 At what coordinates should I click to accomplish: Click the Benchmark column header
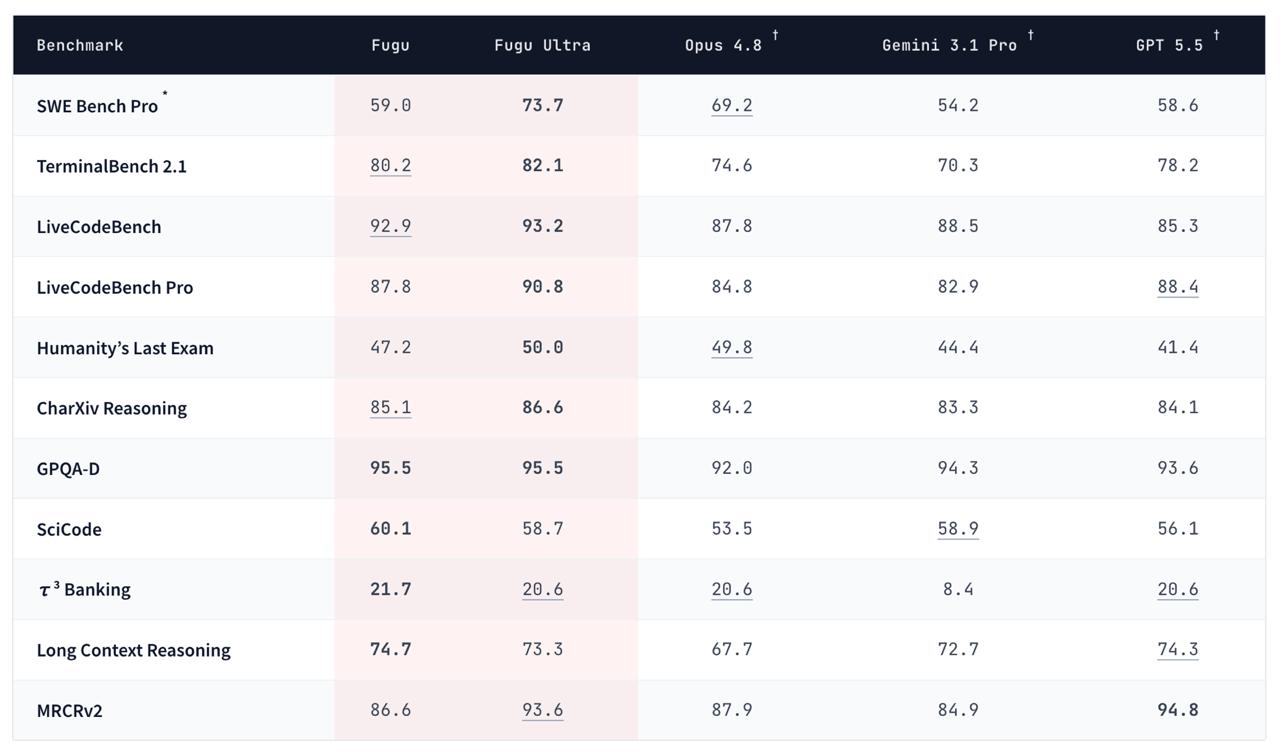tap(80, 45)
